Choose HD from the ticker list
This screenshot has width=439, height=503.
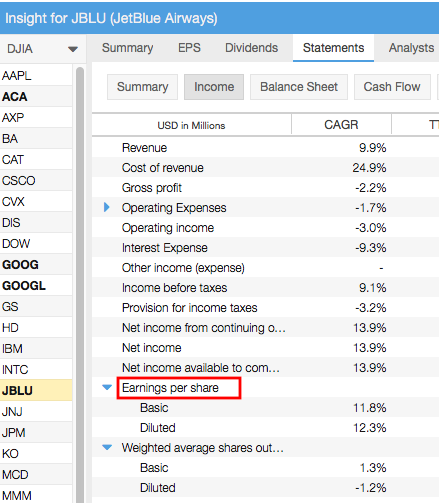click(36, 328)
